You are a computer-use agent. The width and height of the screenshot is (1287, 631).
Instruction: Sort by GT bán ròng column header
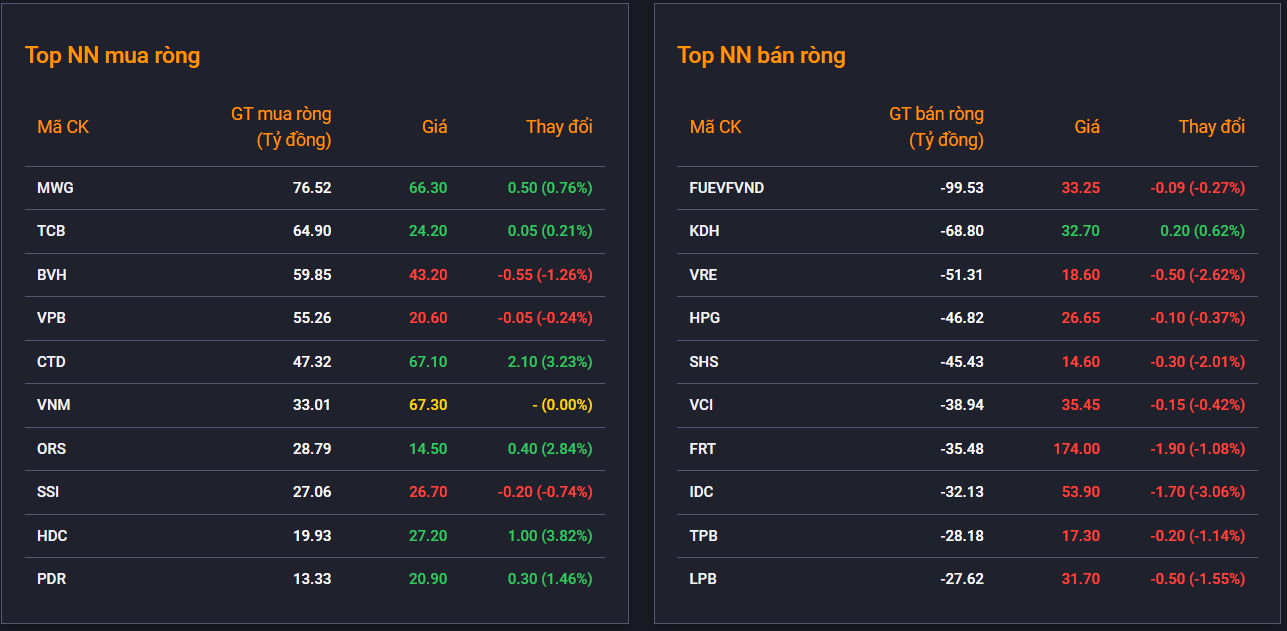pyautogui.click(x=936, y=127)
